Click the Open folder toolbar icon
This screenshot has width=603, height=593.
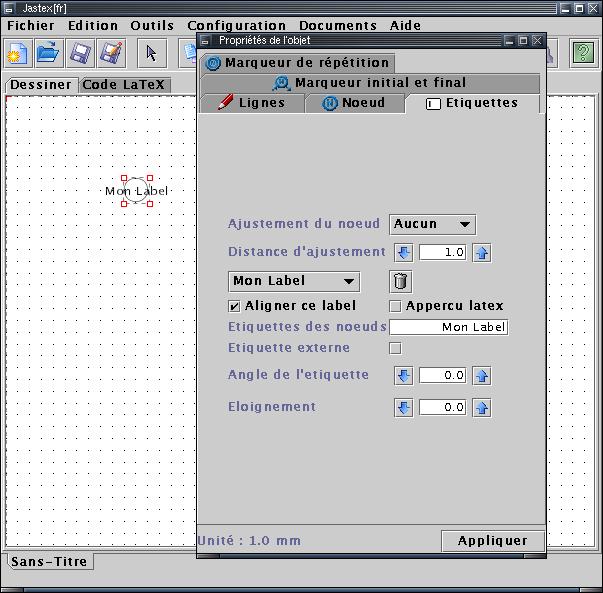tap(48, 53)
